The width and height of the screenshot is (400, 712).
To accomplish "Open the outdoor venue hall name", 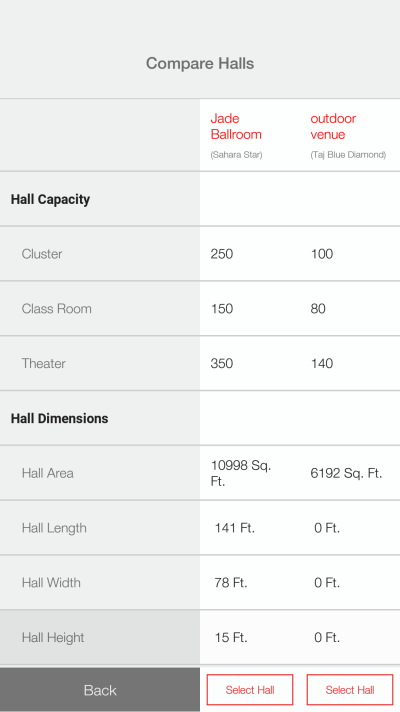I will 333,127.
